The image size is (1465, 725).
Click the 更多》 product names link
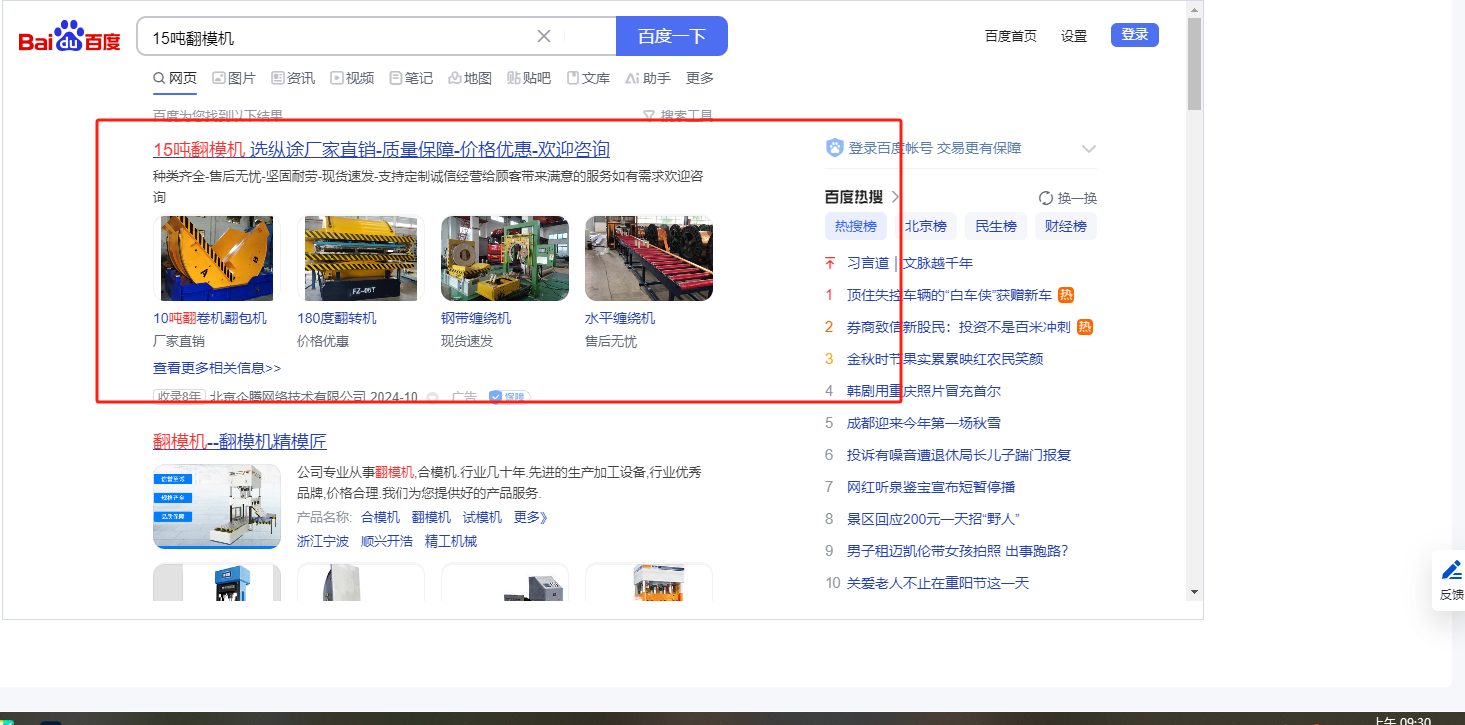click(x=531, y=517)
